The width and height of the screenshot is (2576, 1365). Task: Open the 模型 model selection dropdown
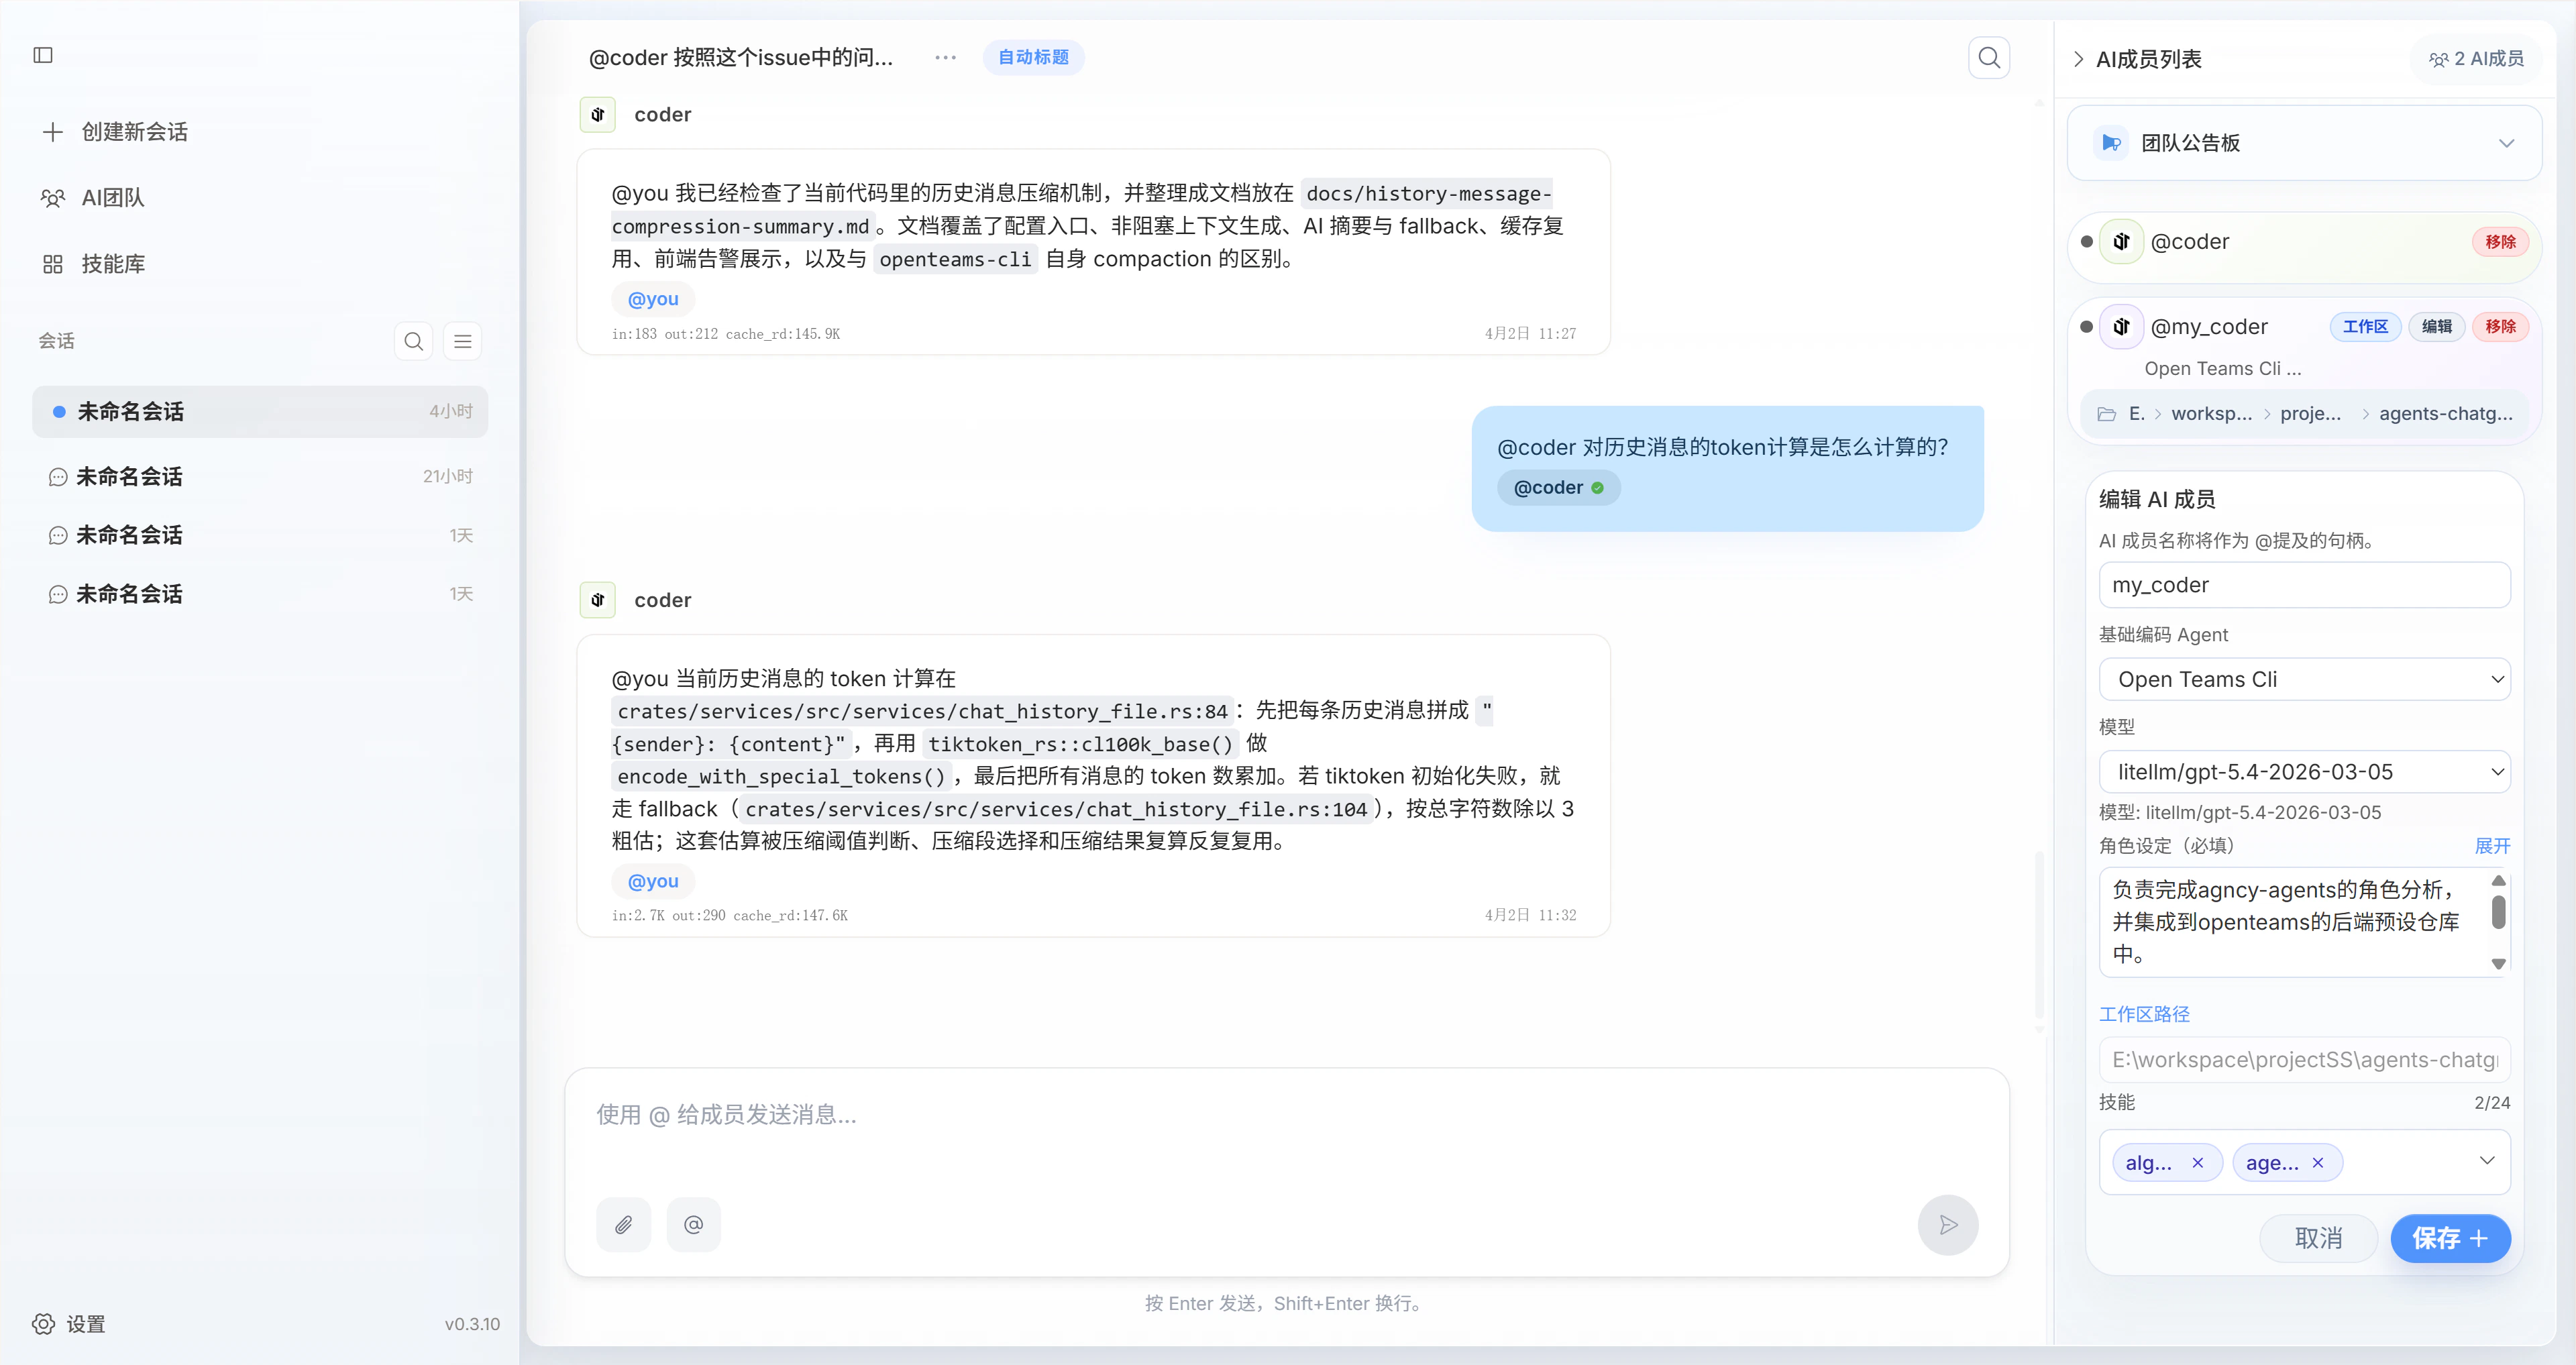(2305, 771)
